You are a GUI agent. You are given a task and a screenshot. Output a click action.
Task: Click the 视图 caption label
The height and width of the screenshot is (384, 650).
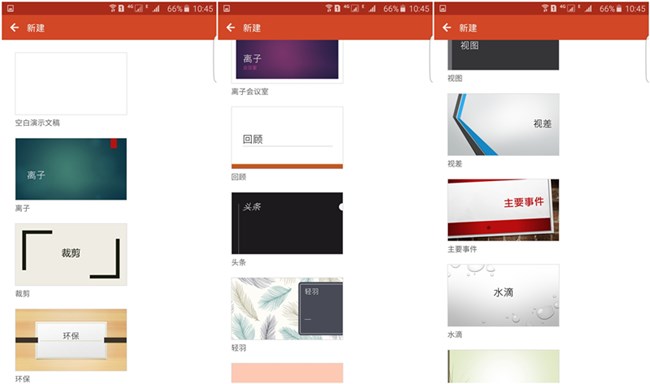(x=455, y=78)
